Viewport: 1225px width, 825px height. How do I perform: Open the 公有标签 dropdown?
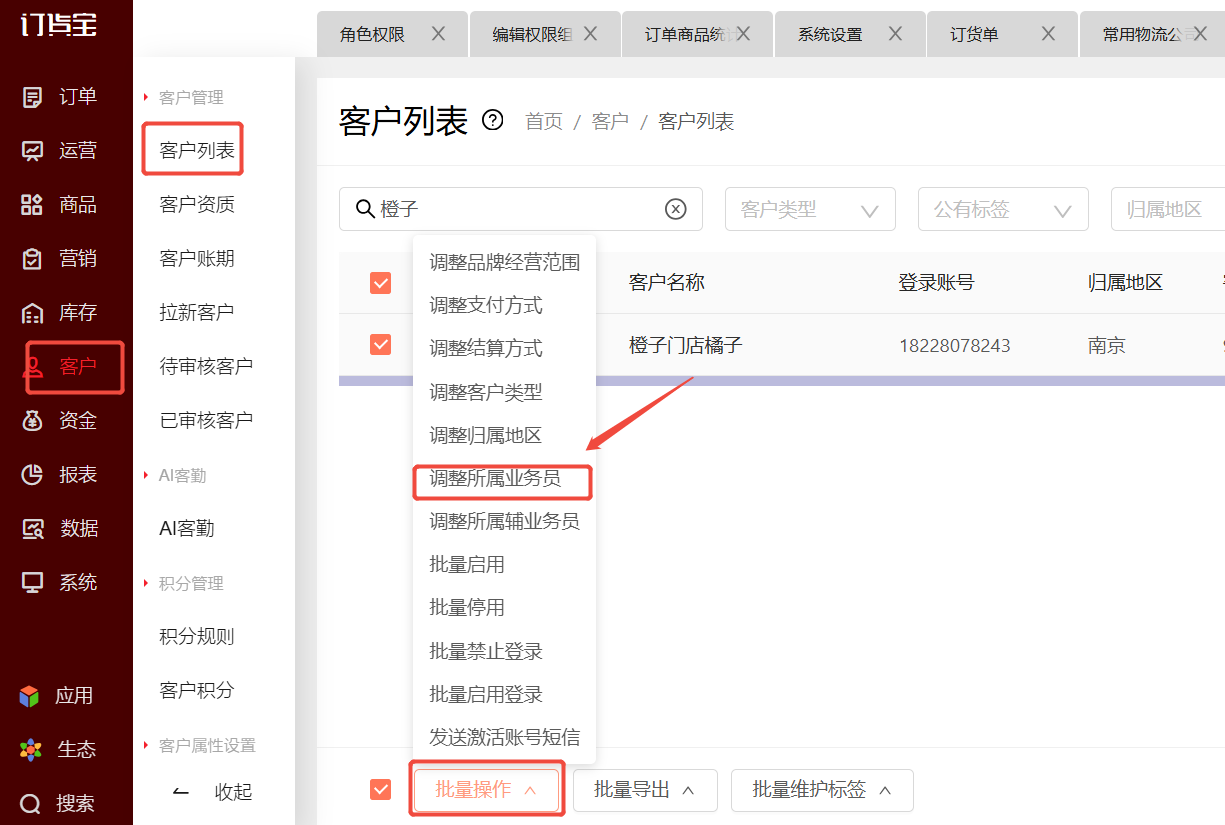point(1003,209)
